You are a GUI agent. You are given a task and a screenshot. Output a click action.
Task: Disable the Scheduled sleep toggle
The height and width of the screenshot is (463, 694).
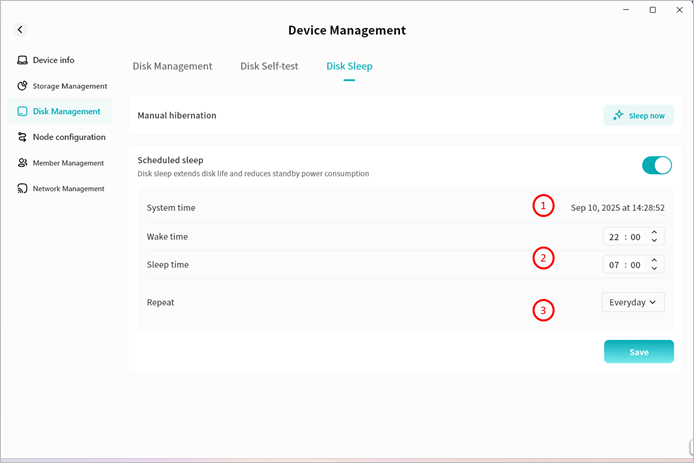click(x=656, y=165)
